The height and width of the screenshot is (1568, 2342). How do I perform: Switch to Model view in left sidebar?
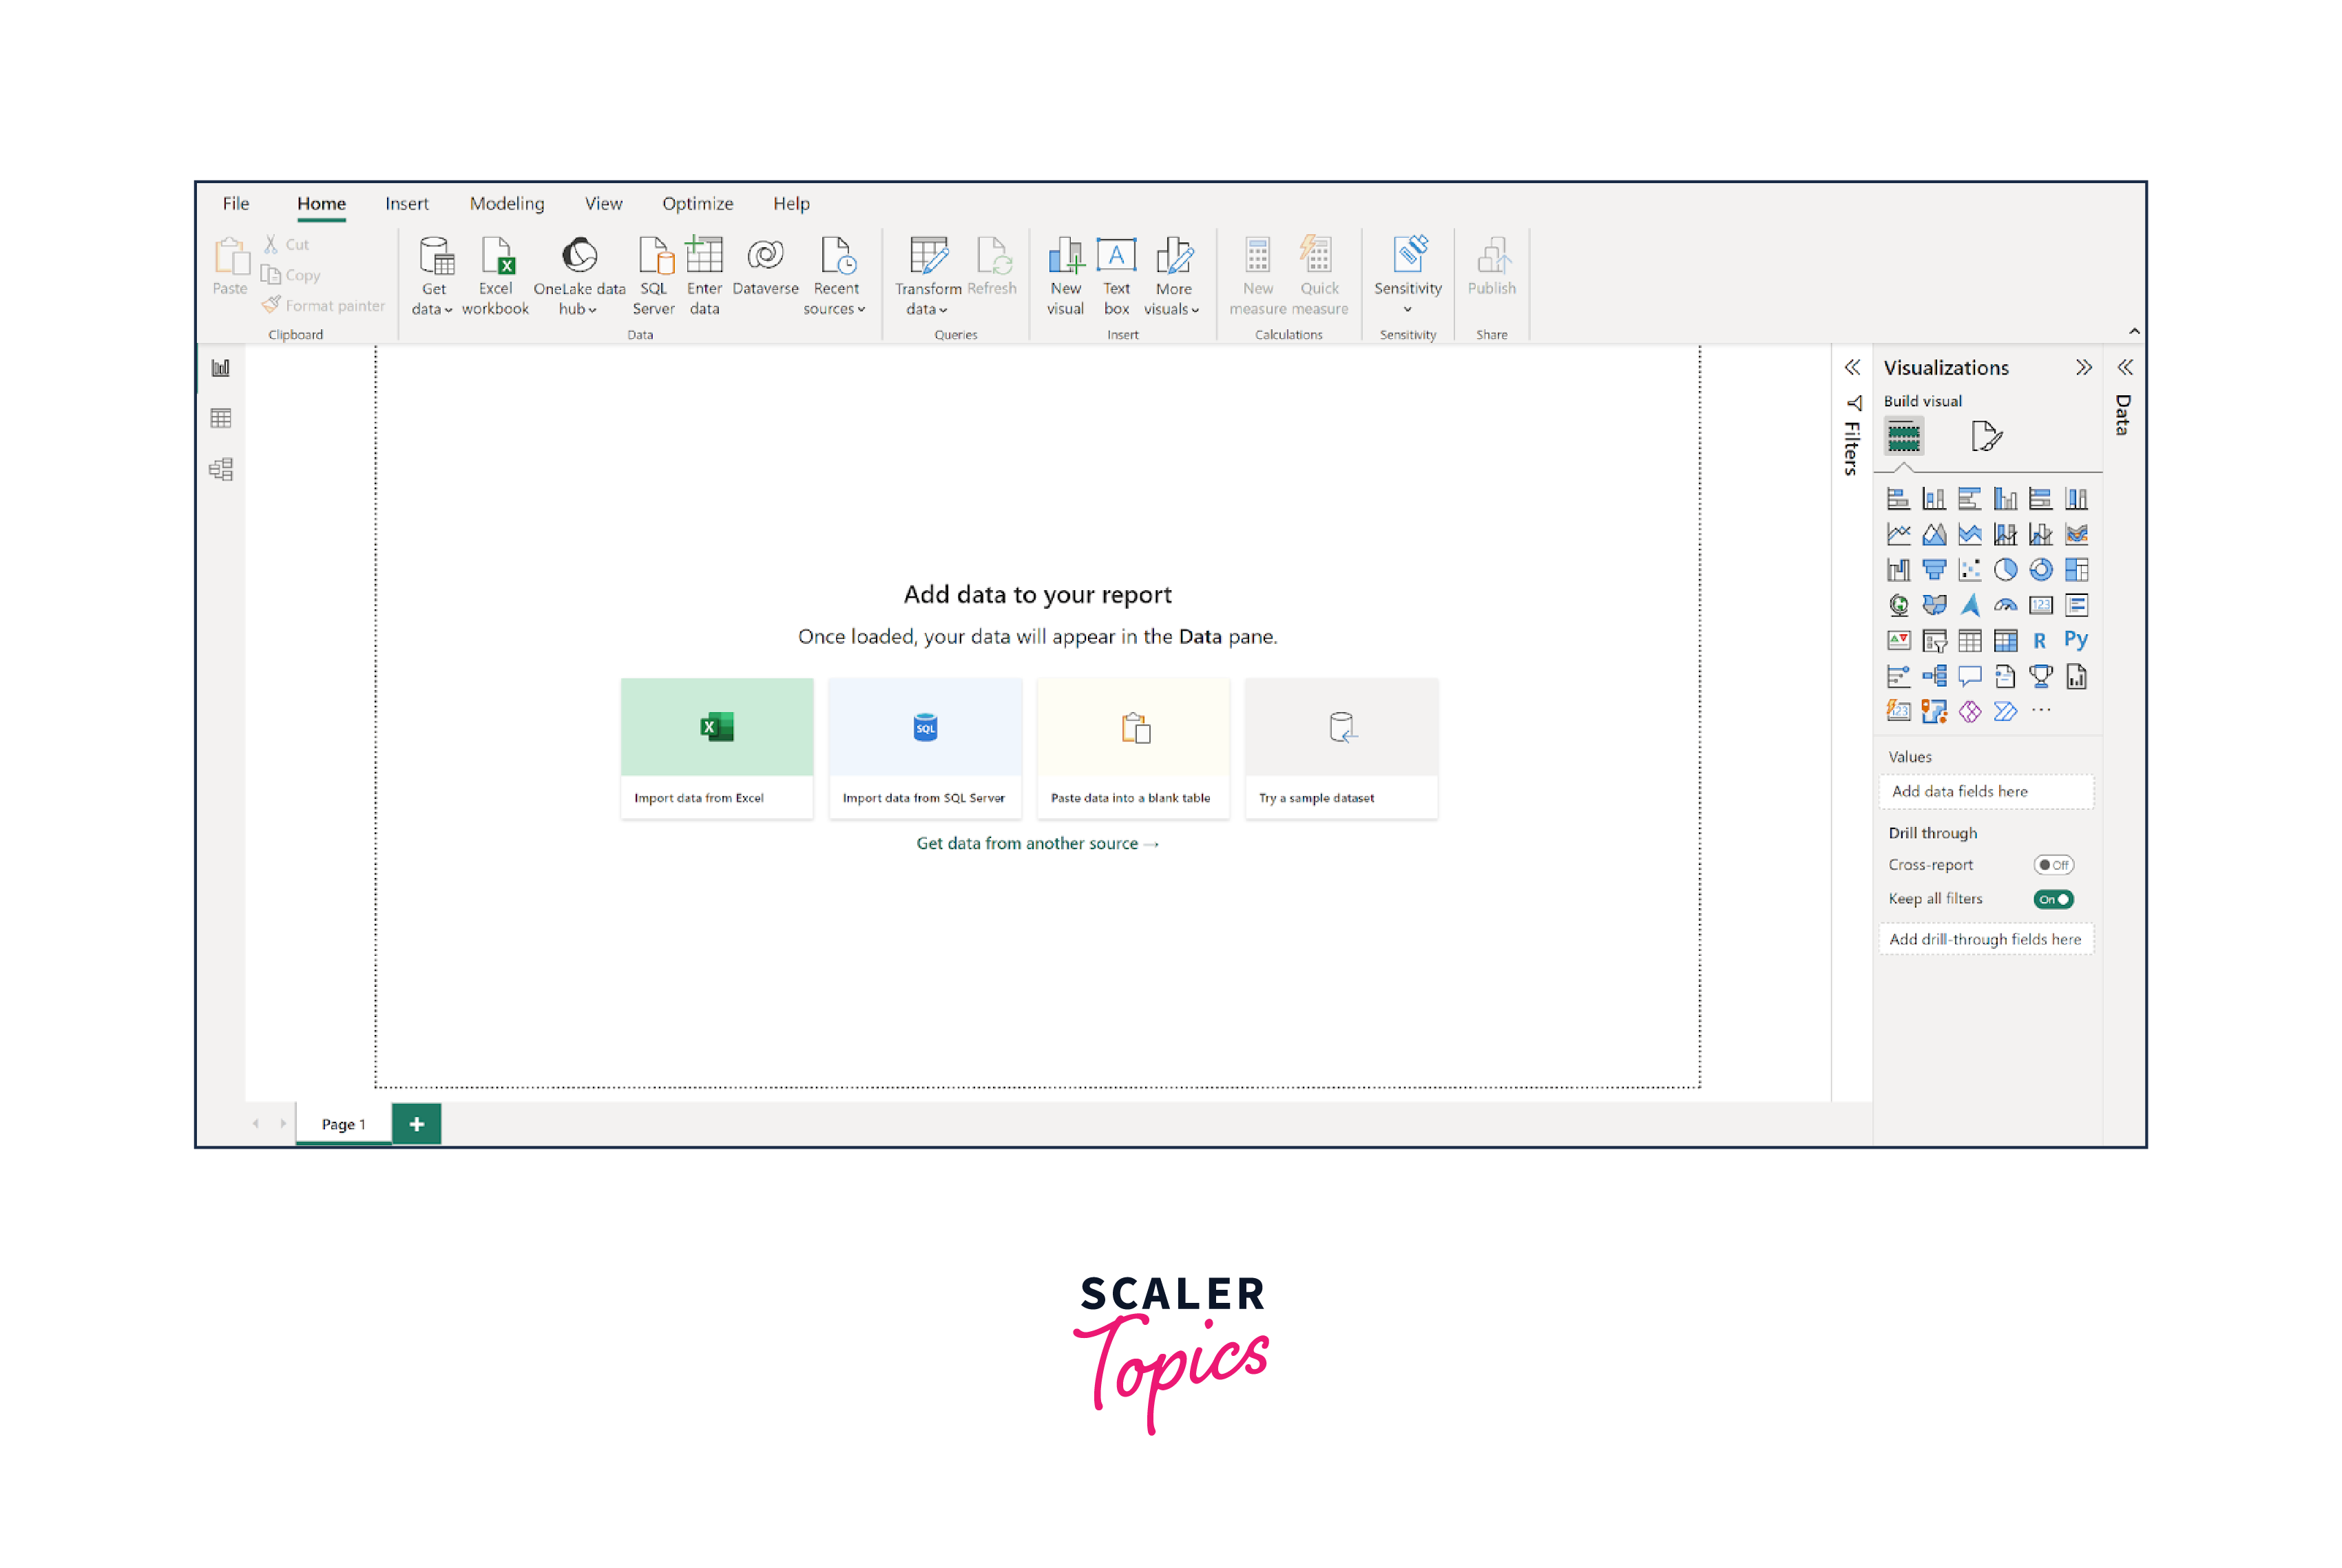pos(221,469)
